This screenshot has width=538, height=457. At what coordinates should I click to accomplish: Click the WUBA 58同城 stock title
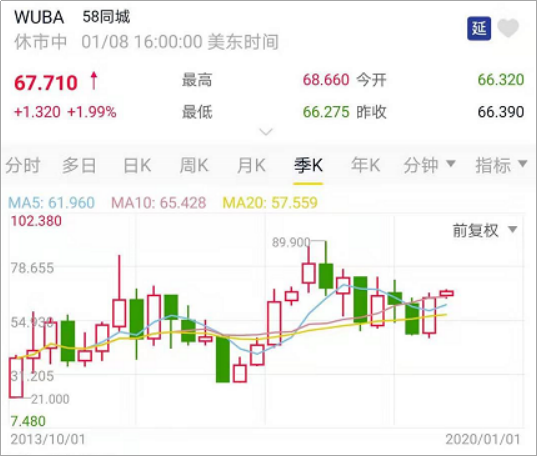click(72, 17)
